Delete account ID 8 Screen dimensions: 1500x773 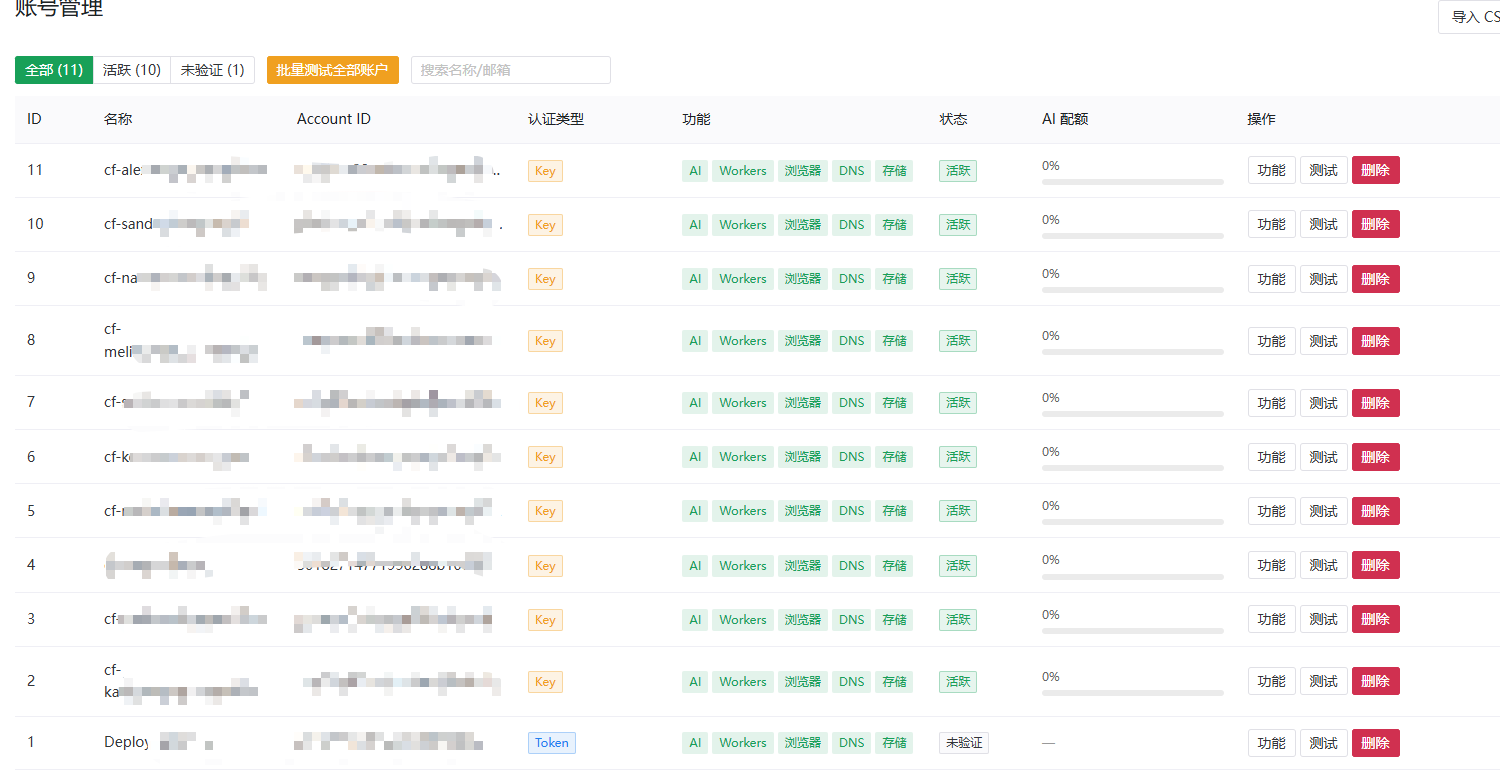coord(1376,341)
